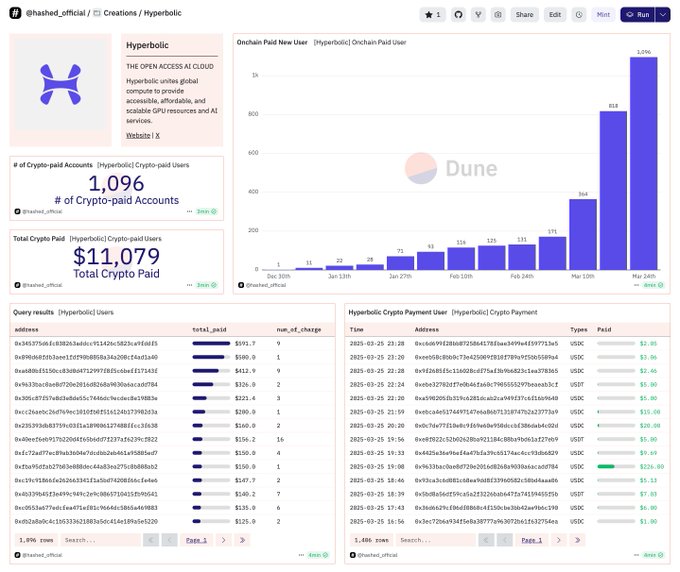Click the refresh status badge on the Query results table

(318, 555)
